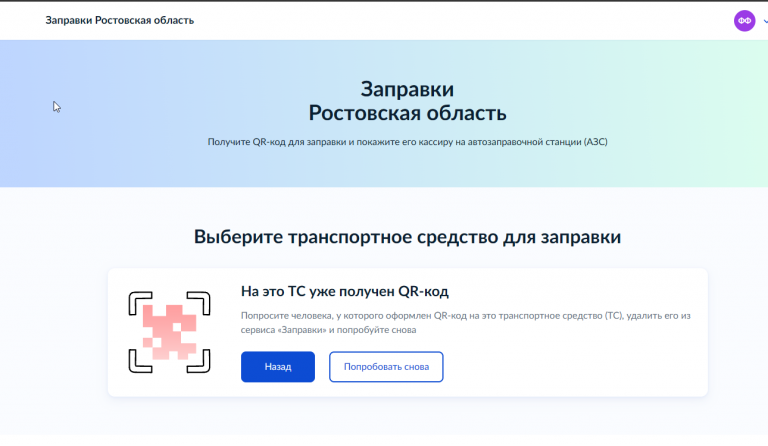Image resolution: width=768 pixels, height=446 pixels.
Task: Click the heading Выберите транспортное средство для заправки
Action: pos(407,237)
